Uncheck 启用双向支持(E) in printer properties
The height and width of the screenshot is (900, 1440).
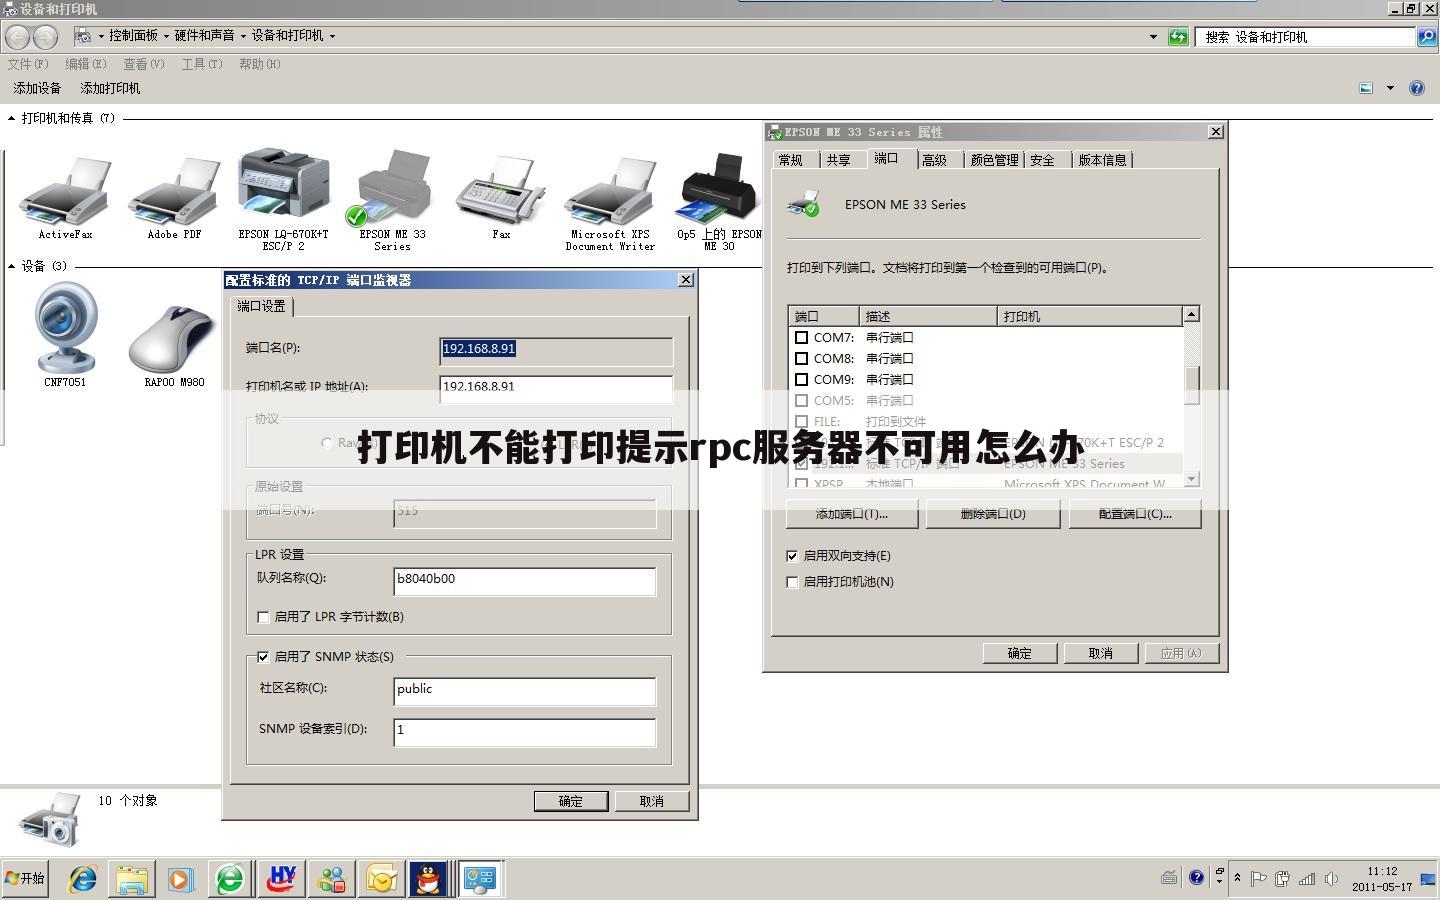coord(791,555)
